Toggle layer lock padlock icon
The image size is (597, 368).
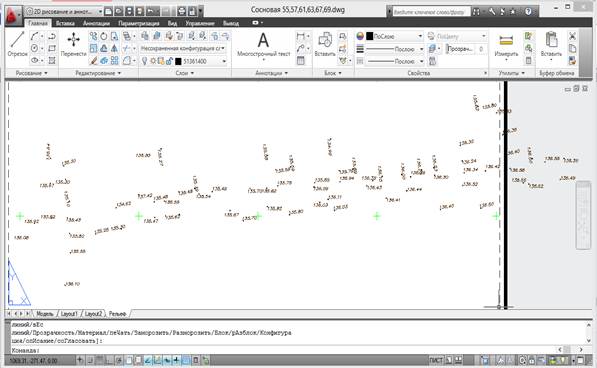pyautogui.click(x=169, y=61)
